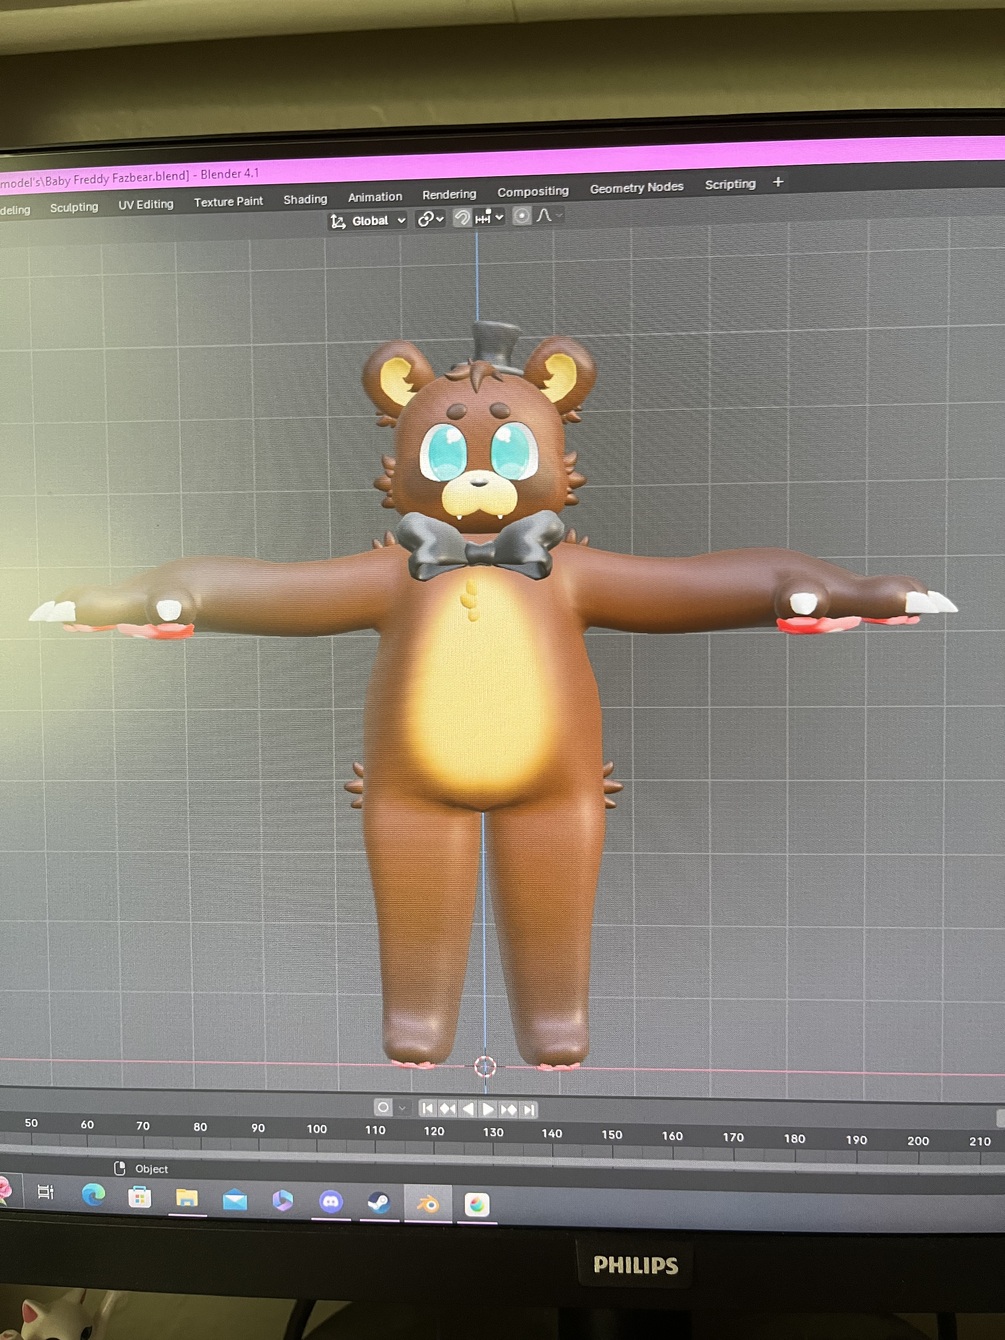Open the snapping options dropdown
This screenshot has height=1340, width=1005.
(490, 217)
